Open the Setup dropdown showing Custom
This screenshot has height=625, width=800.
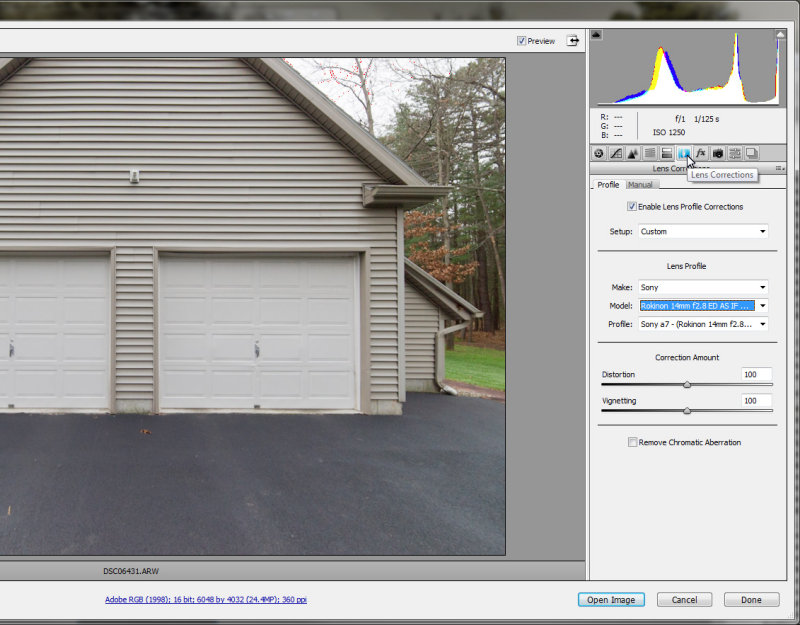[703, 232]
